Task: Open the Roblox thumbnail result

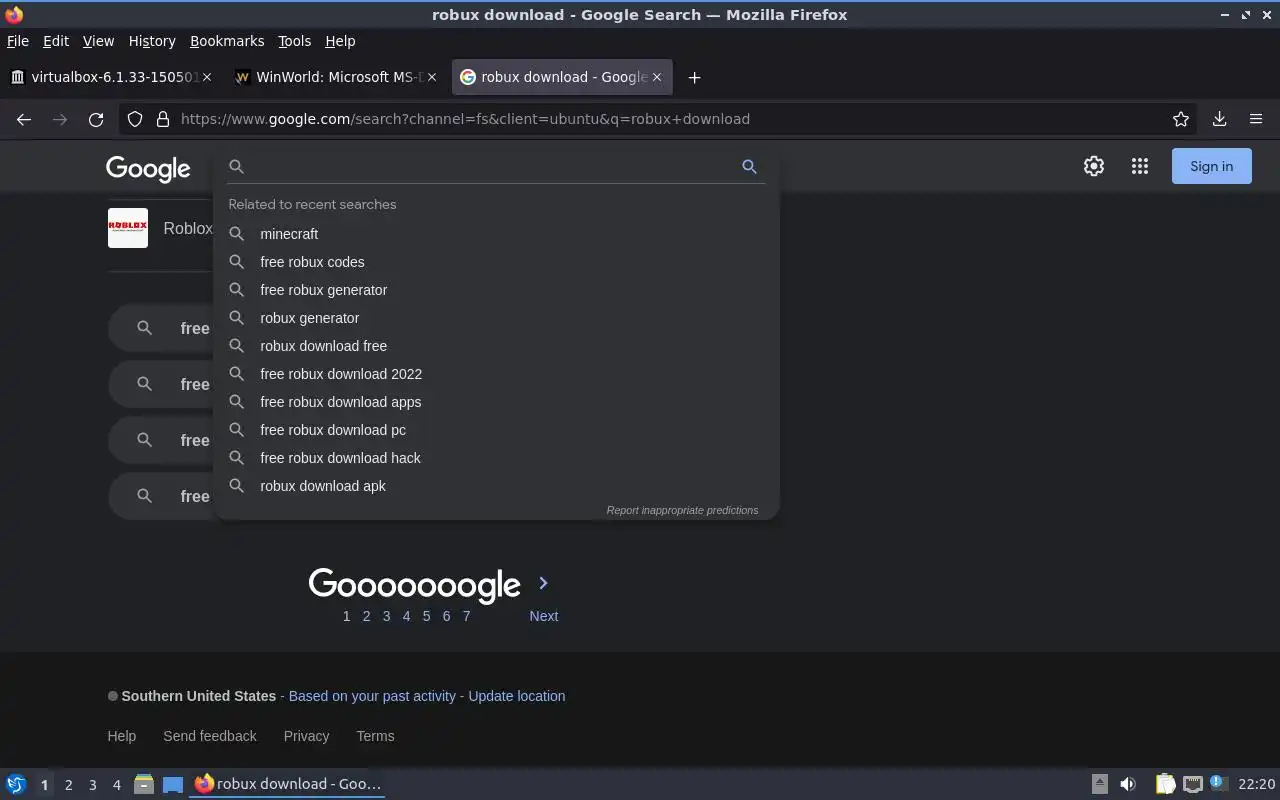Action: point(128,228)
